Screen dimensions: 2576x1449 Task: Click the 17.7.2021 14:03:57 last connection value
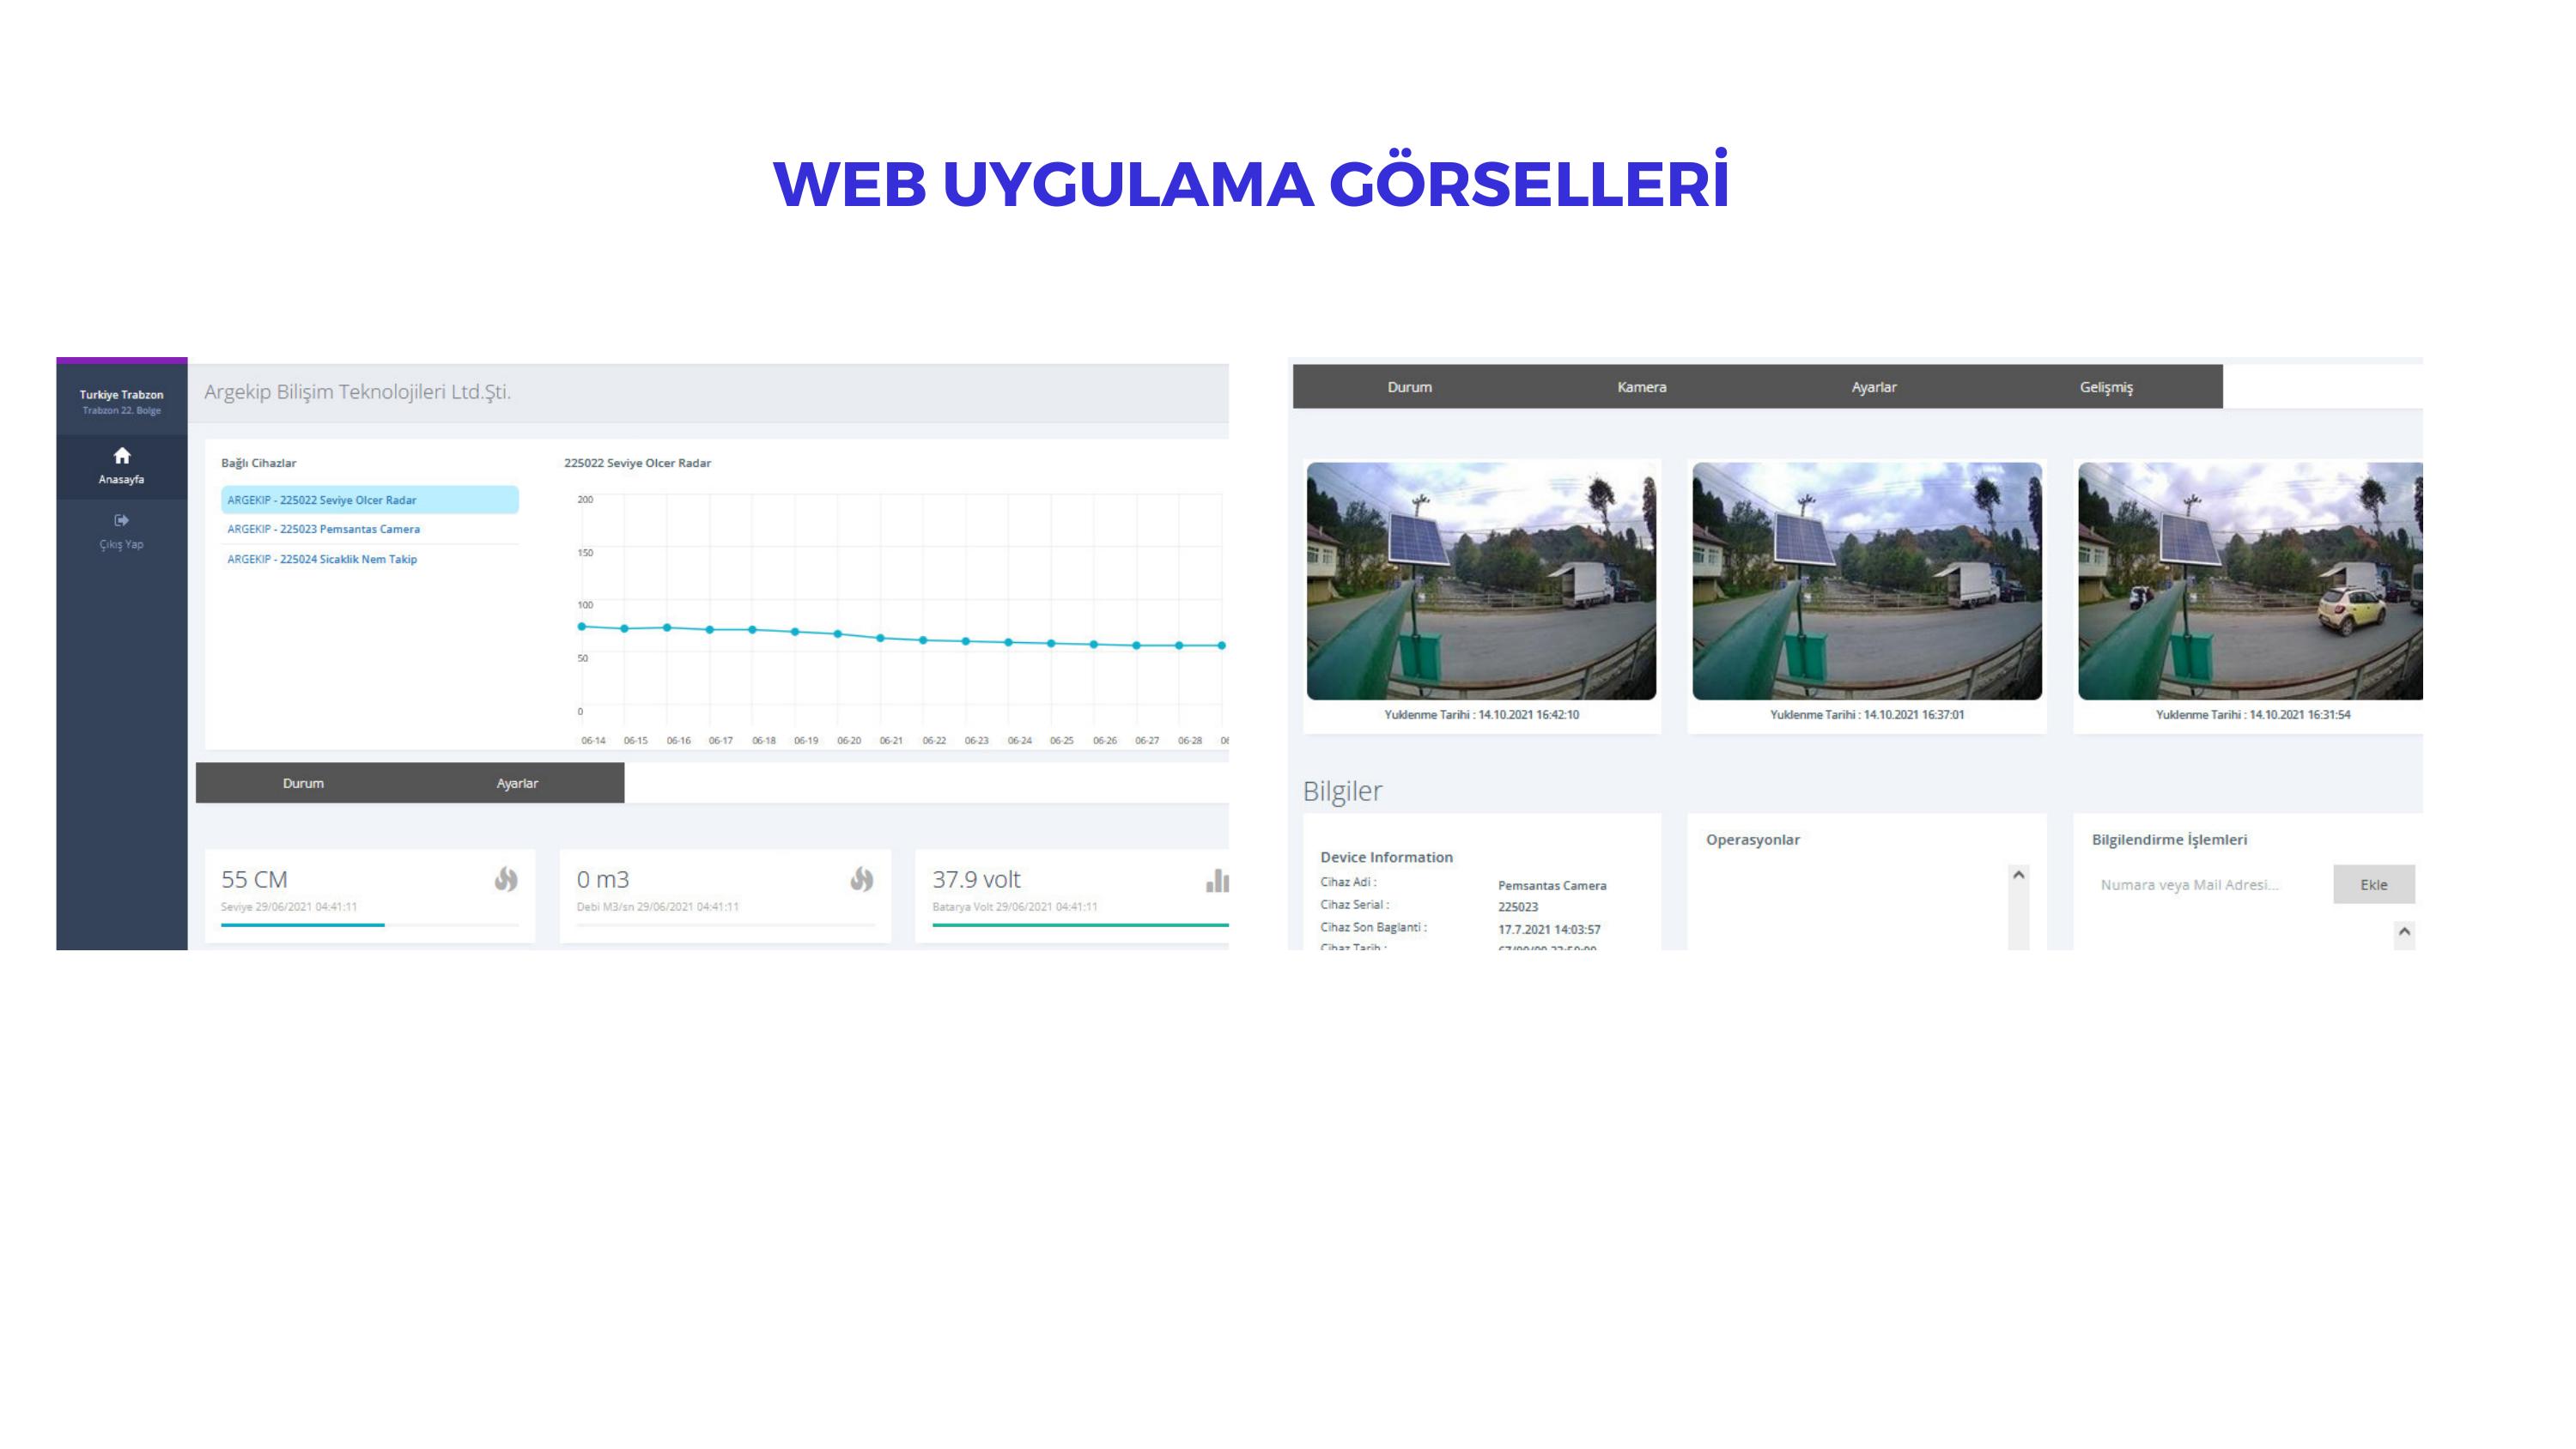[x=1549, y=930]
